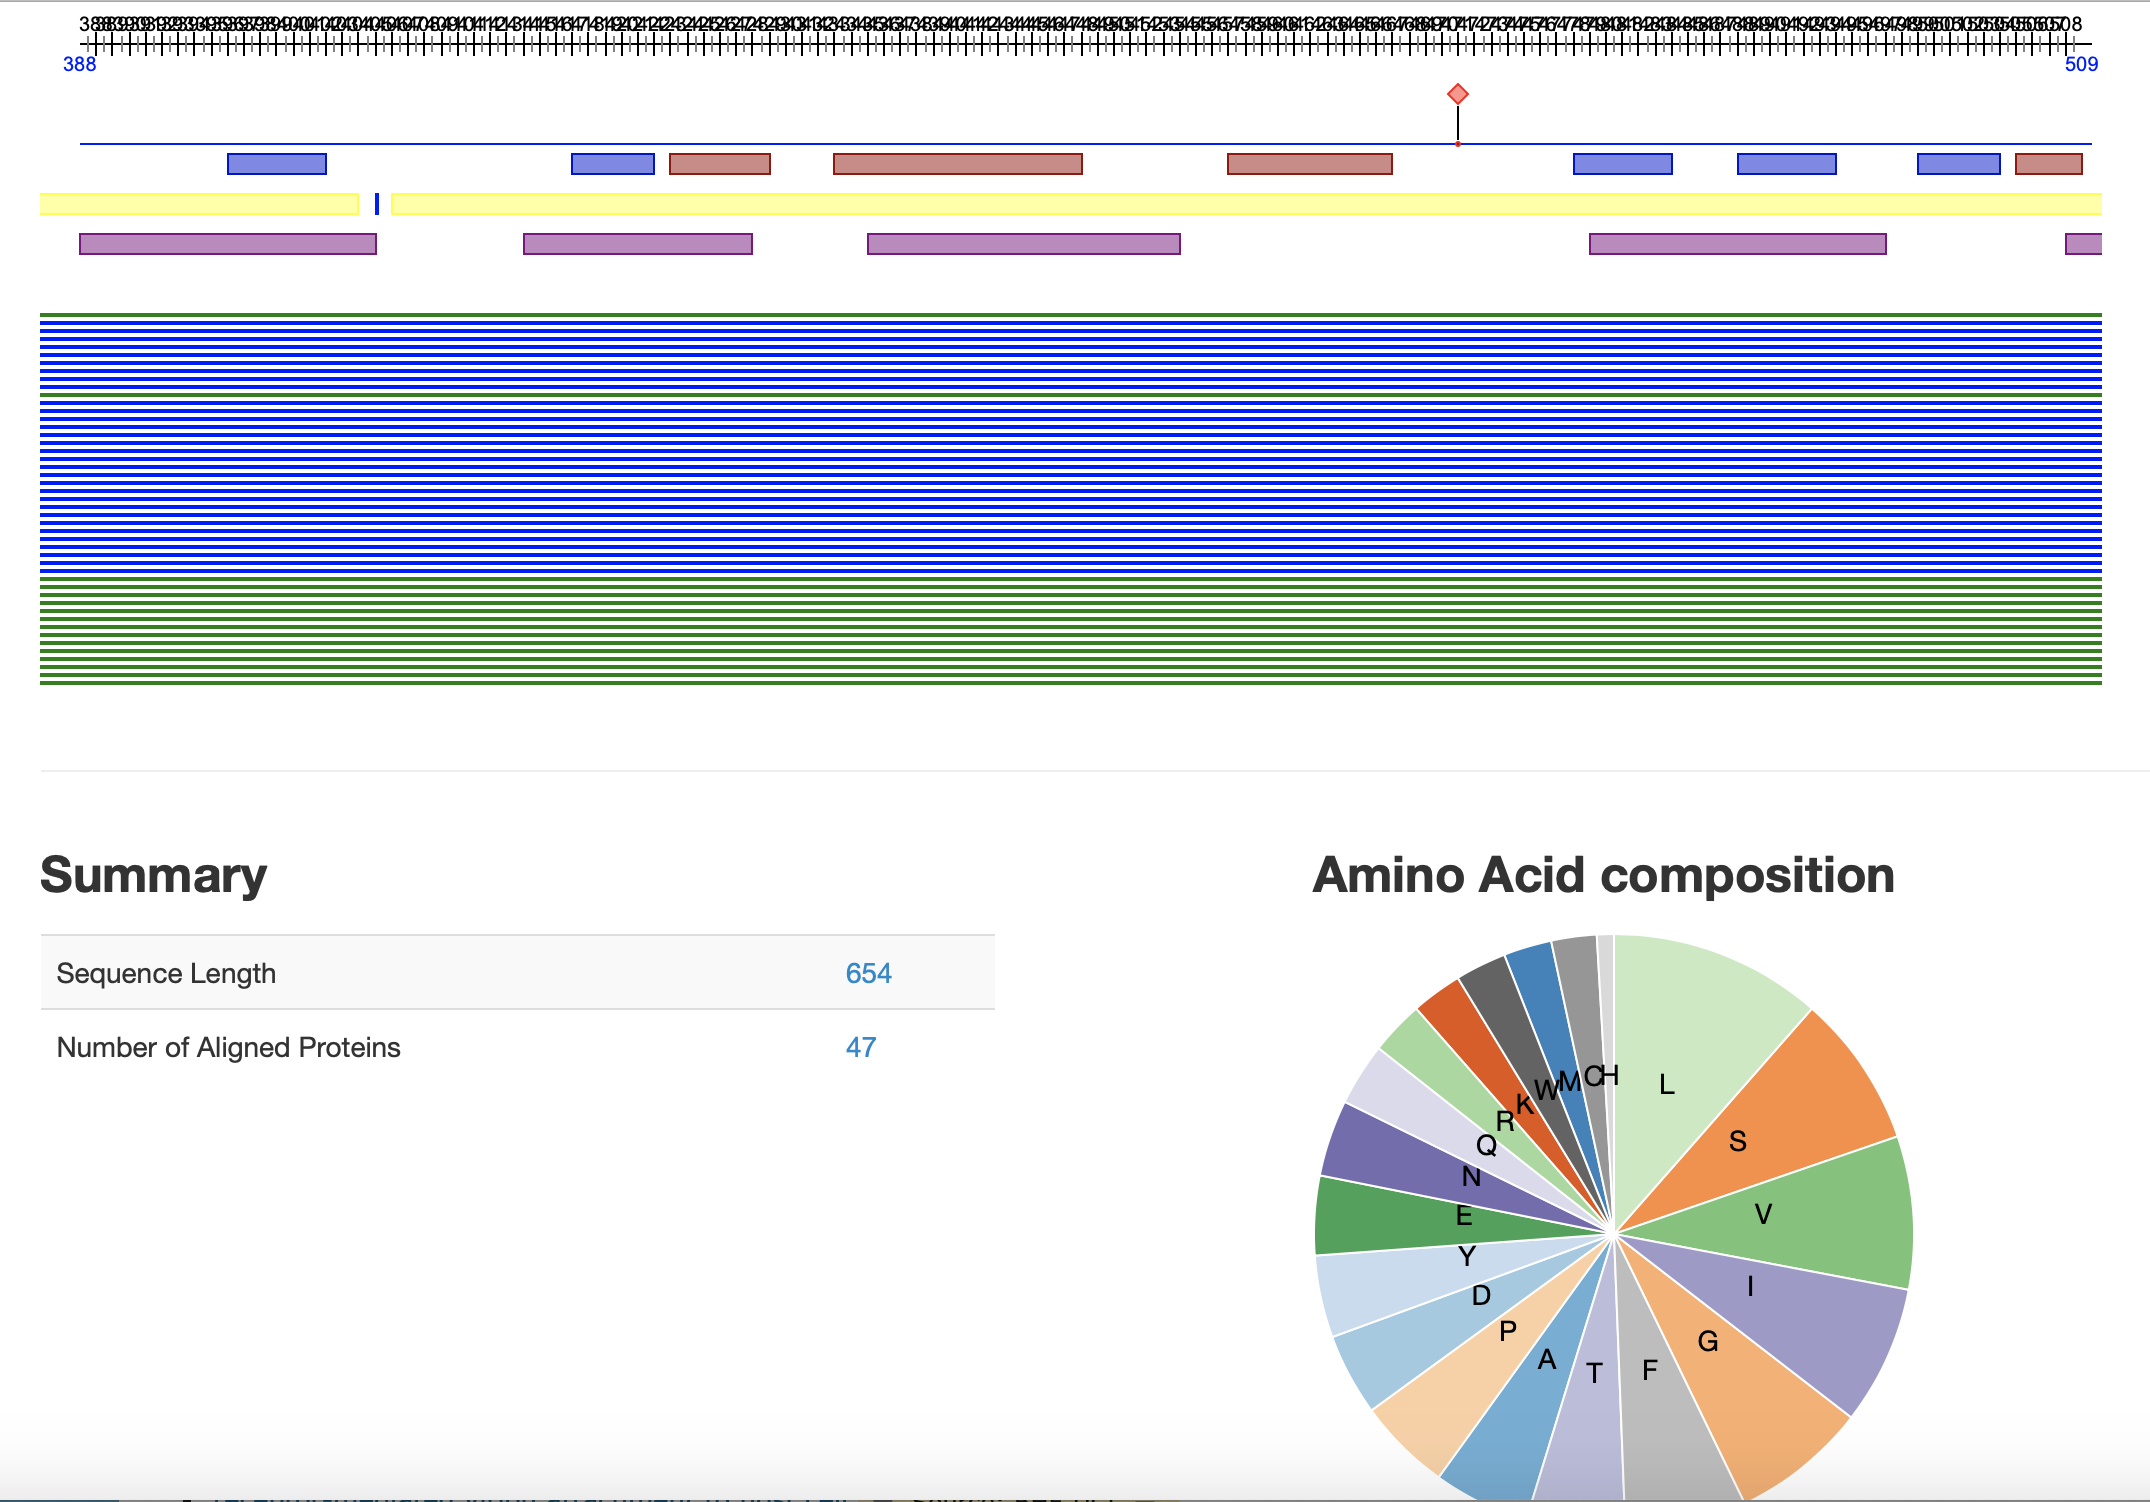2150x1502 pixels.
Task: Click the small blue tick between yellow bars
Action: (x=377, y=204)
